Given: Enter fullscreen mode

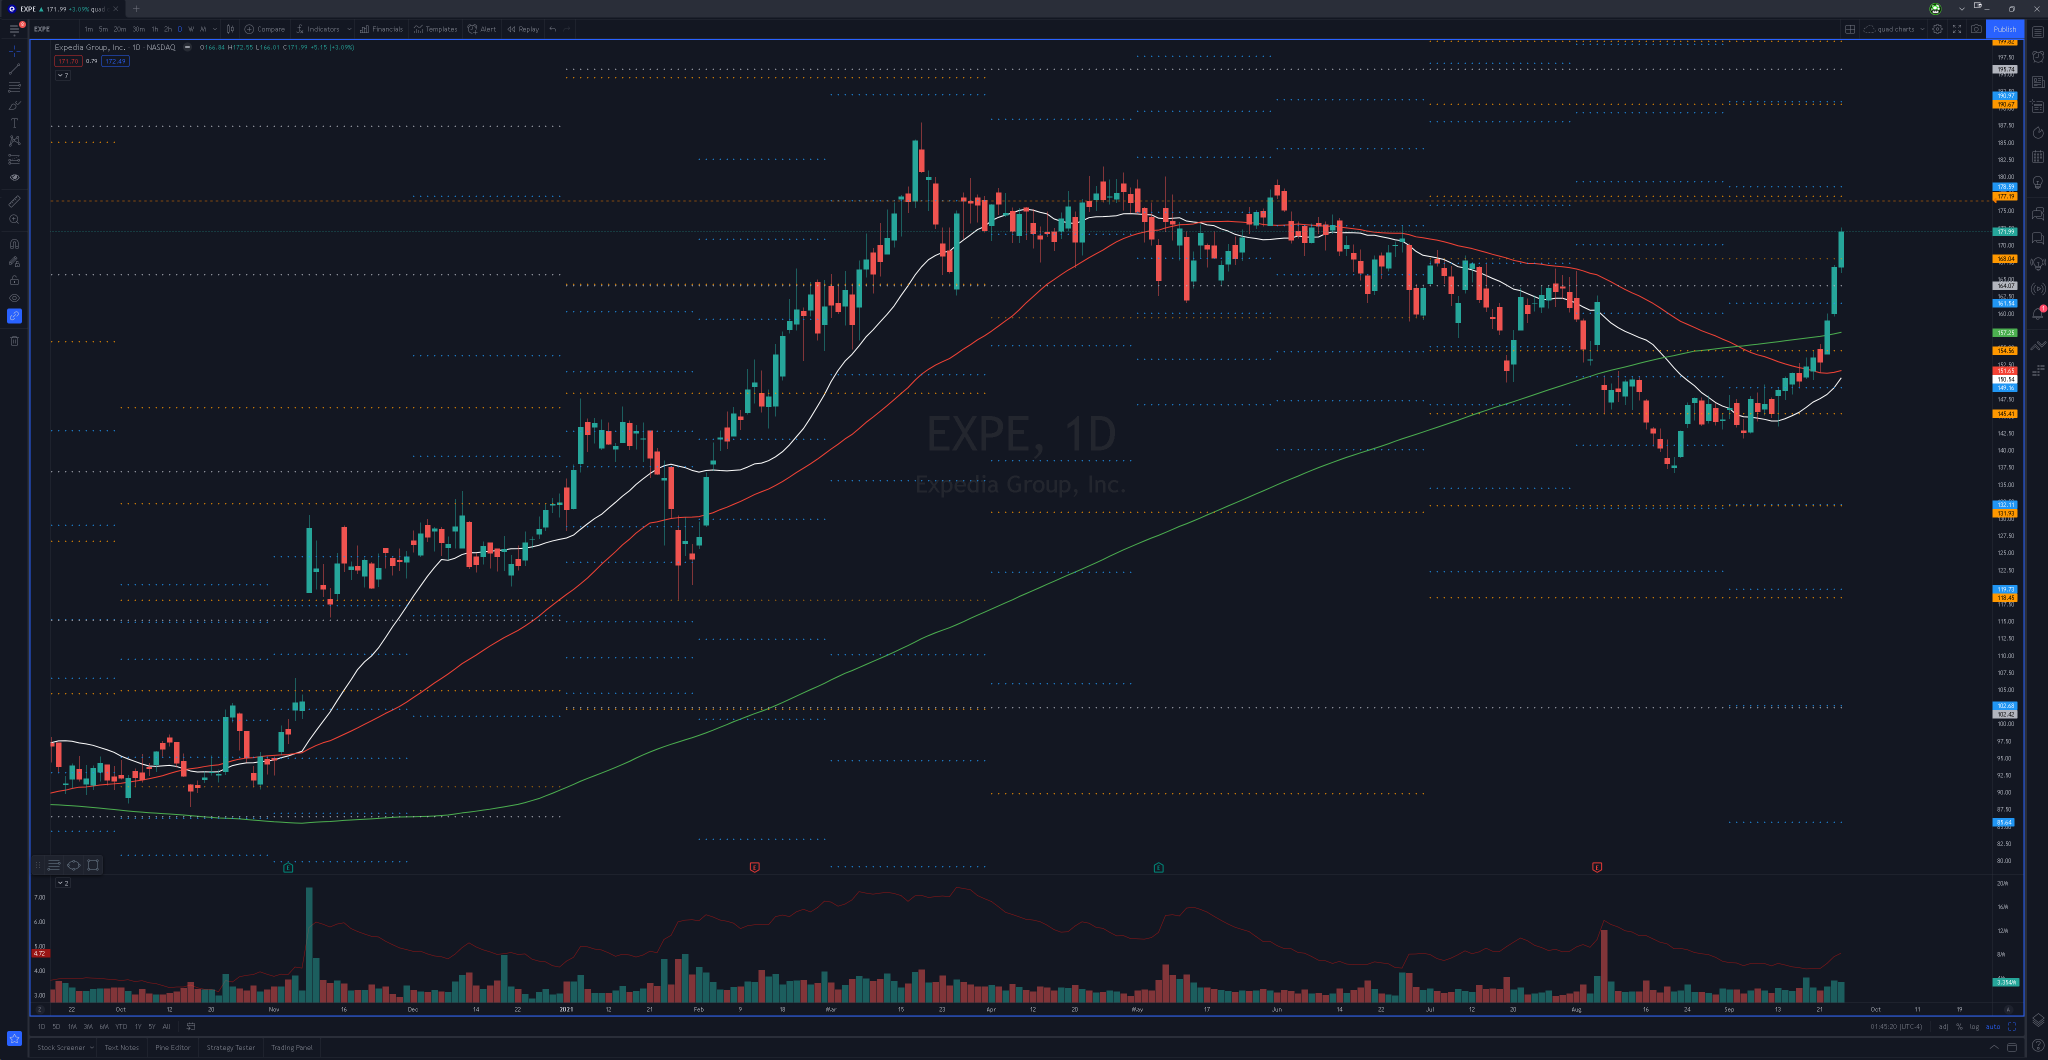Looking at the screenshot, I should pos(1957,29).
